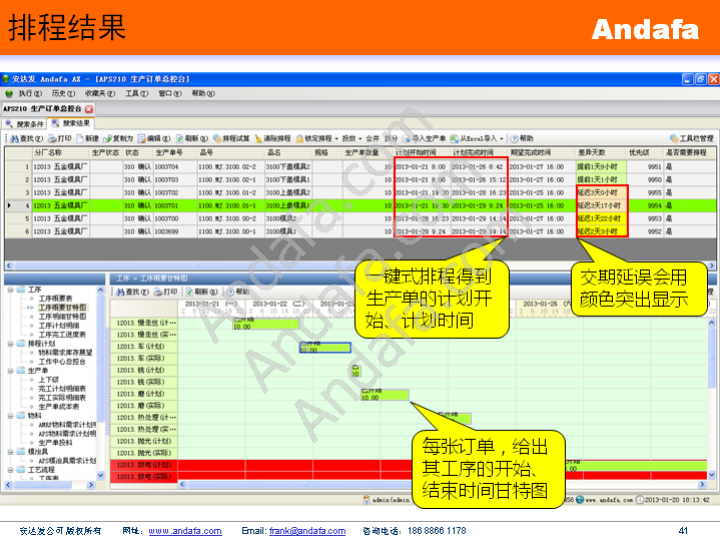Click the 打印 icon in Gantt panel toolbar
Viewport: 720px width, 540px height.
(158, 292)
